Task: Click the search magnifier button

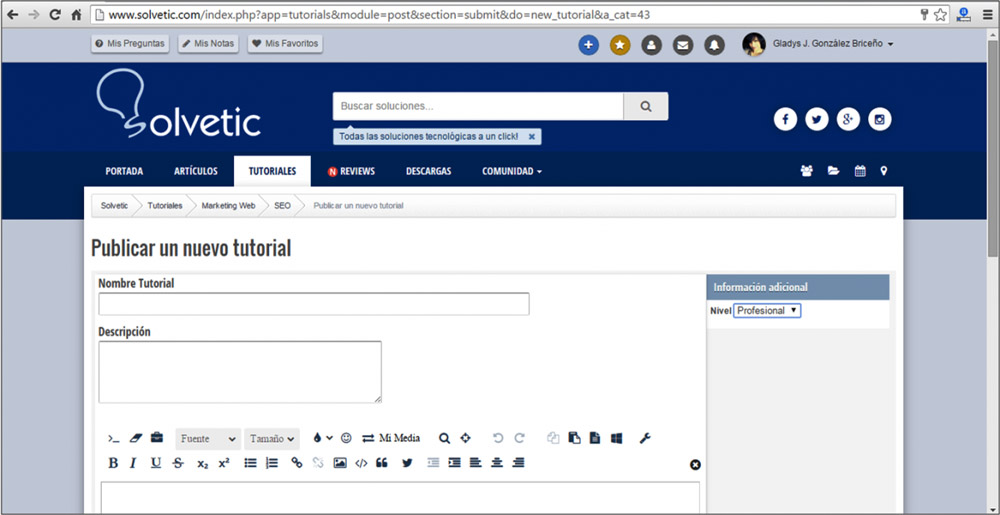Action: [645, 106]
